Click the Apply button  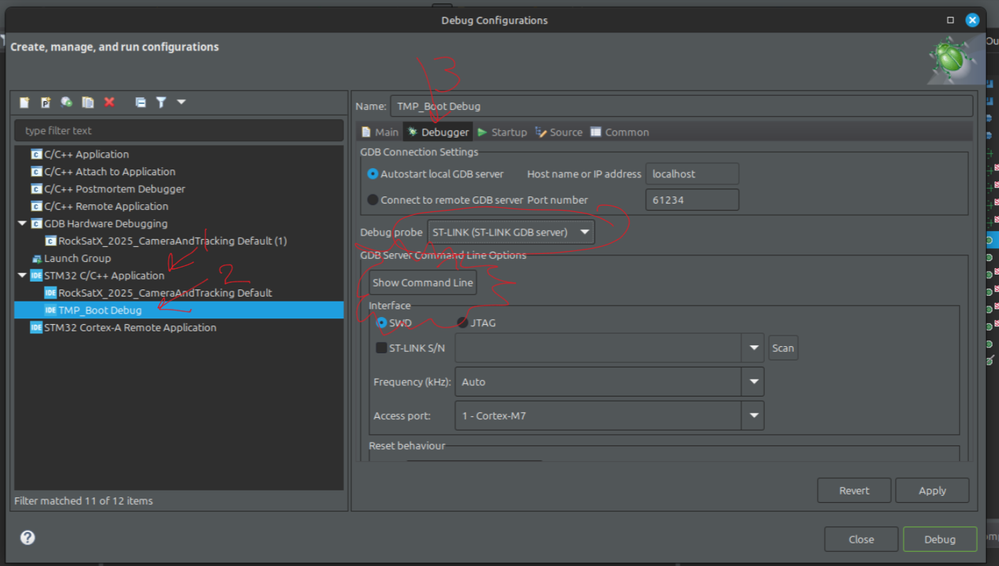pos(932,491)
